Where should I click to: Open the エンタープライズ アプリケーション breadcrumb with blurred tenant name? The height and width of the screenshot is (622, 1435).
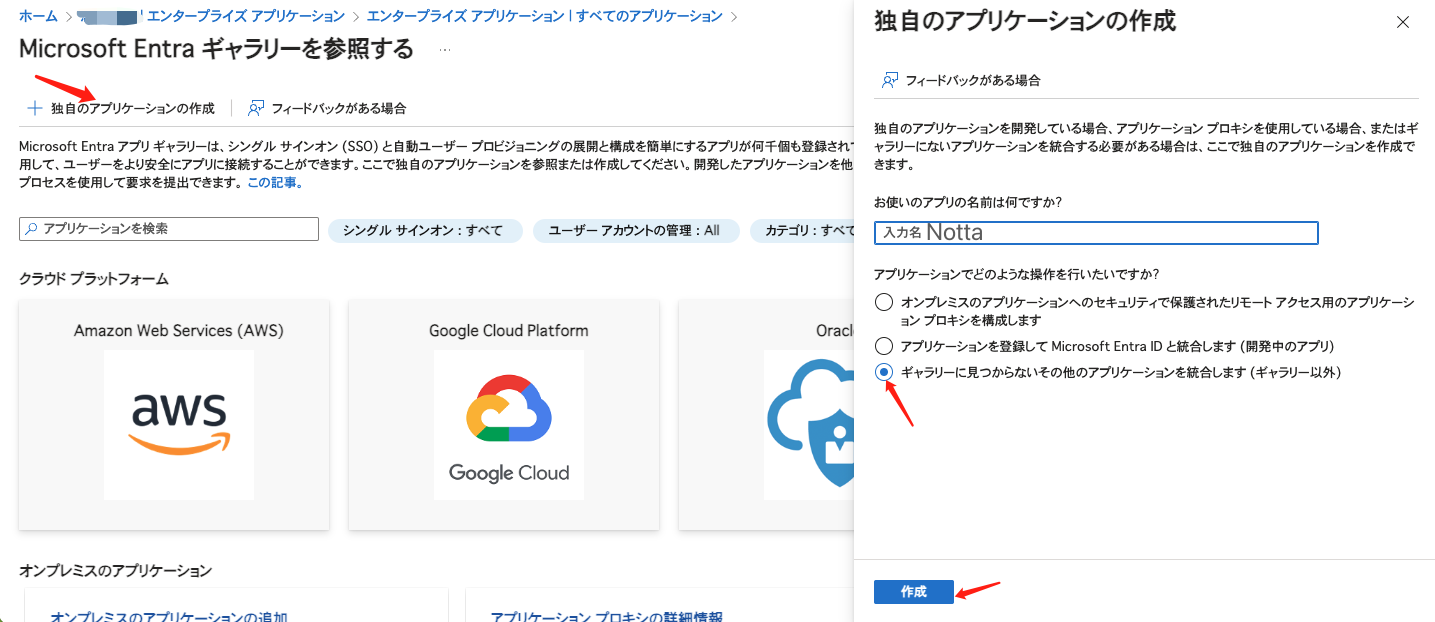tap(212, 17)
